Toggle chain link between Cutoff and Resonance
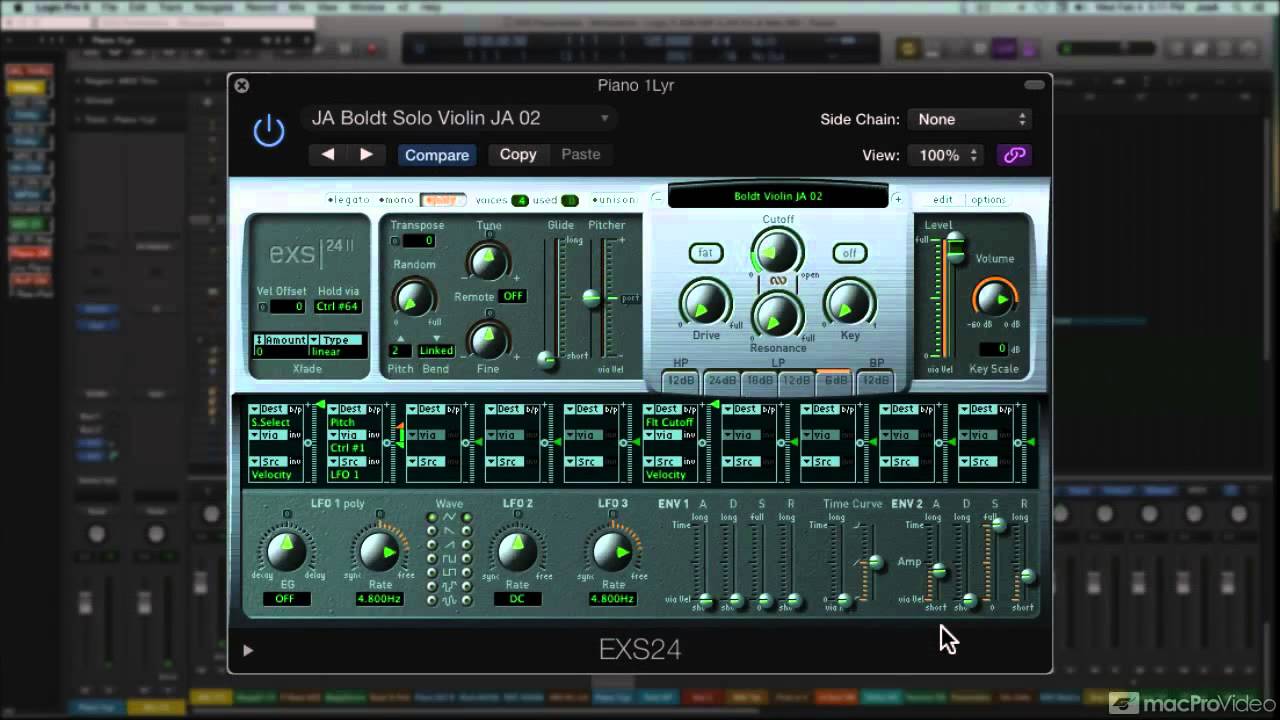Screen dimensions: 1280x720 pos(778,281)
